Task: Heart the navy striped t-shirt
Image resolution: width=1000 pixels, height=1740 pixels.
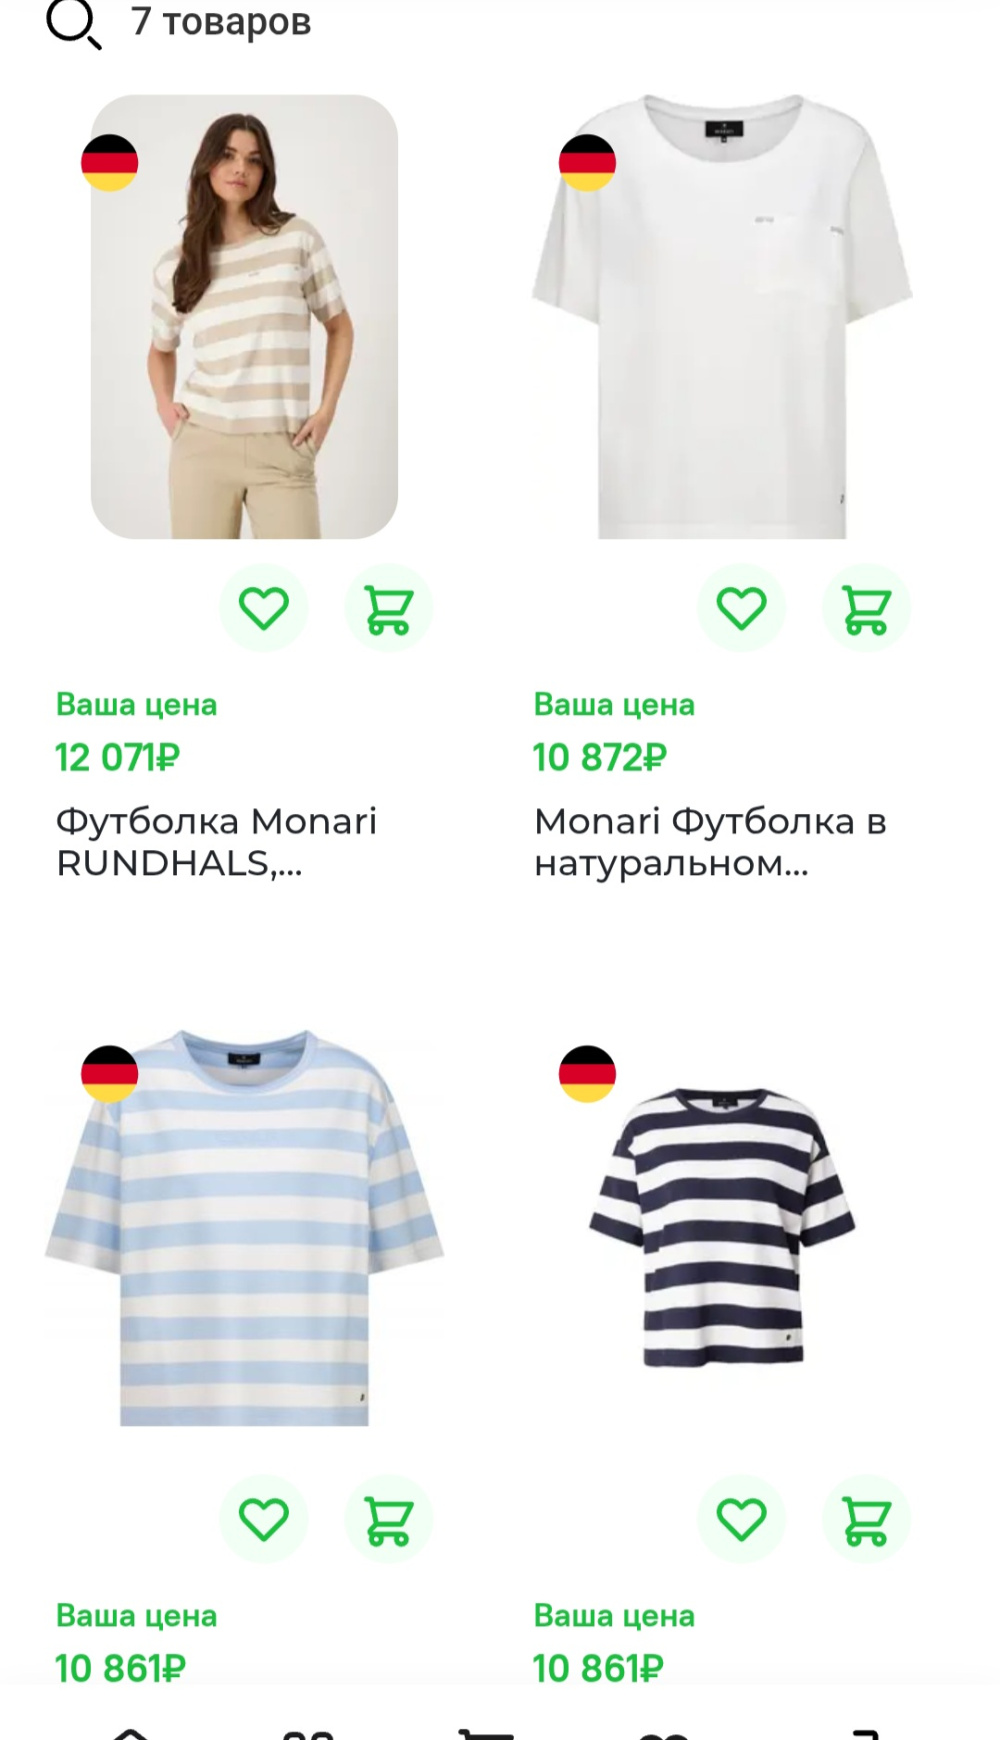Action: 741,1519
